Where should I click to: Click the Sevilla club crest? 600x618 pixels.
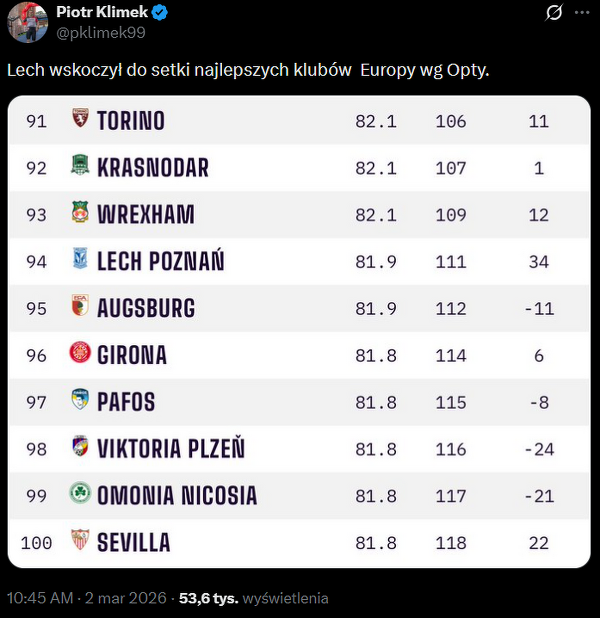[80, 542]
